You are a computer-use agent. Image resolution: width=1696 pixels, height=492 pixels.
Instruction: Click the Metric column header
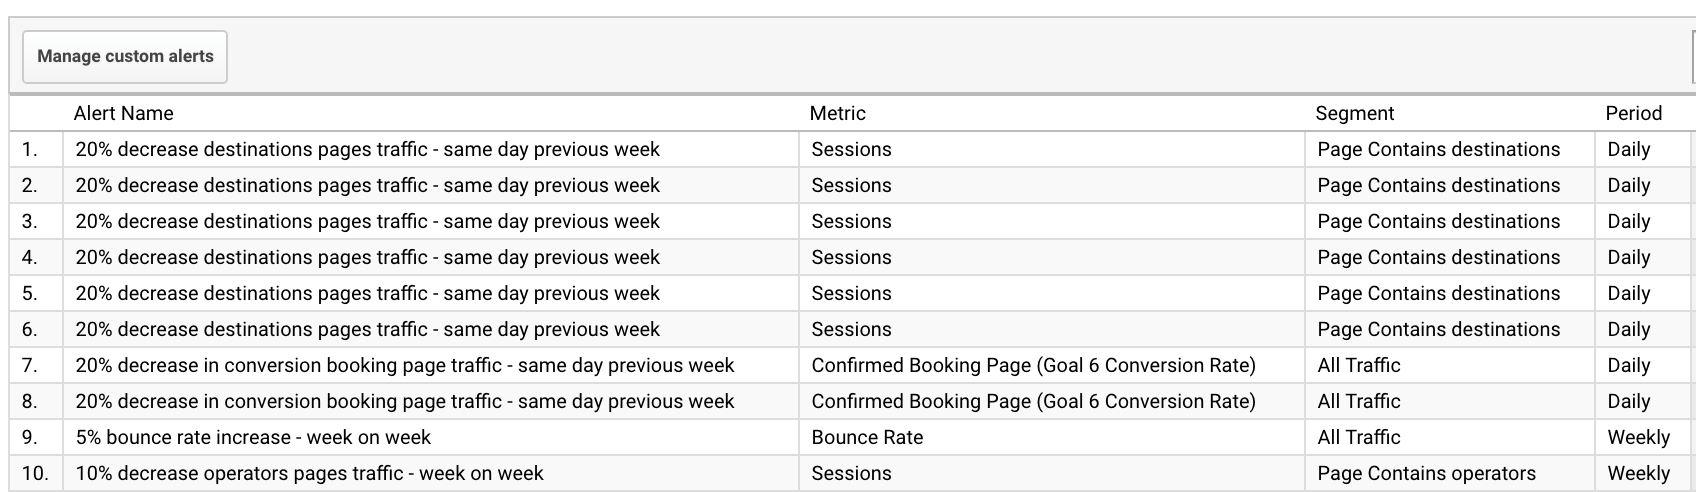pos(837,114)
